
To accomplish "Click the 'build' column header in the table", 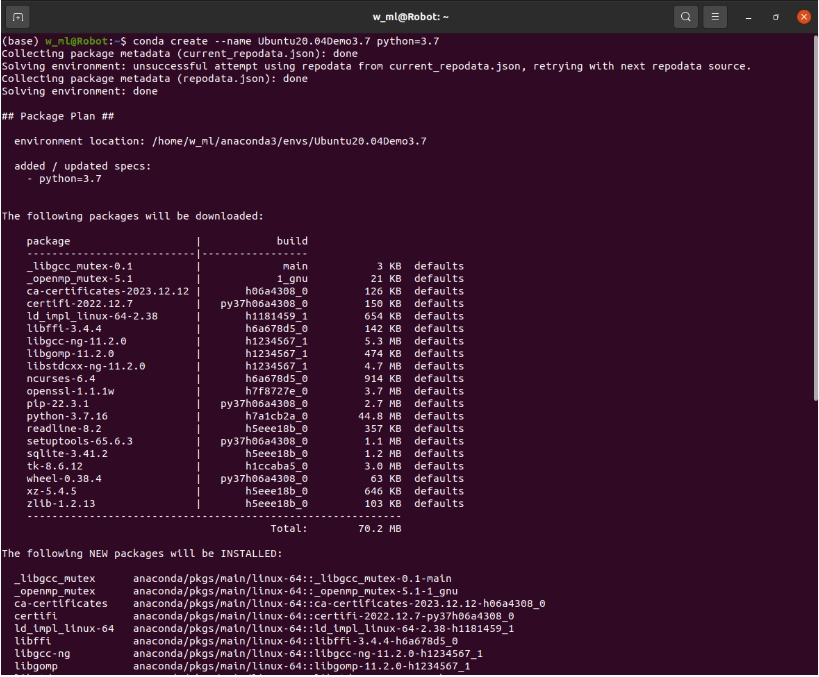I will (x=292, y=241).
